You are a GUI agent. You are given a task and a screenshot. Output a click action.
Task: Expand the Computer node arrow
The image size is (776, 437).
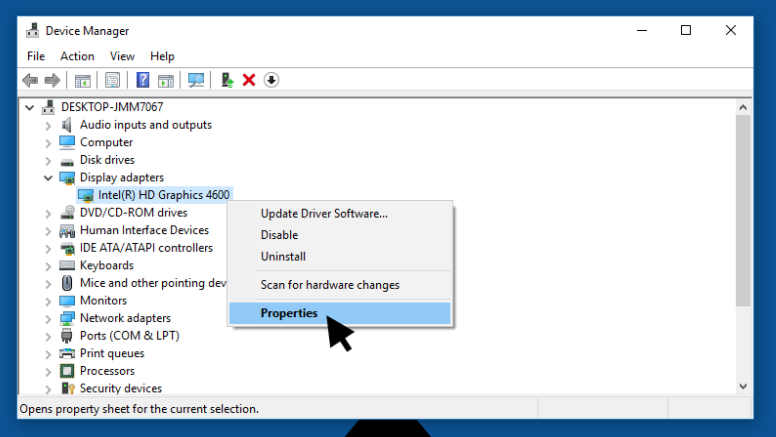(x=48, y=144)
